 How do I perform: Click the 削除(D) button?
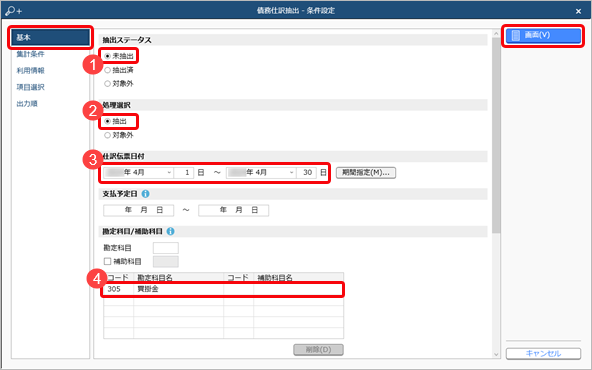[x=318, y=350]
